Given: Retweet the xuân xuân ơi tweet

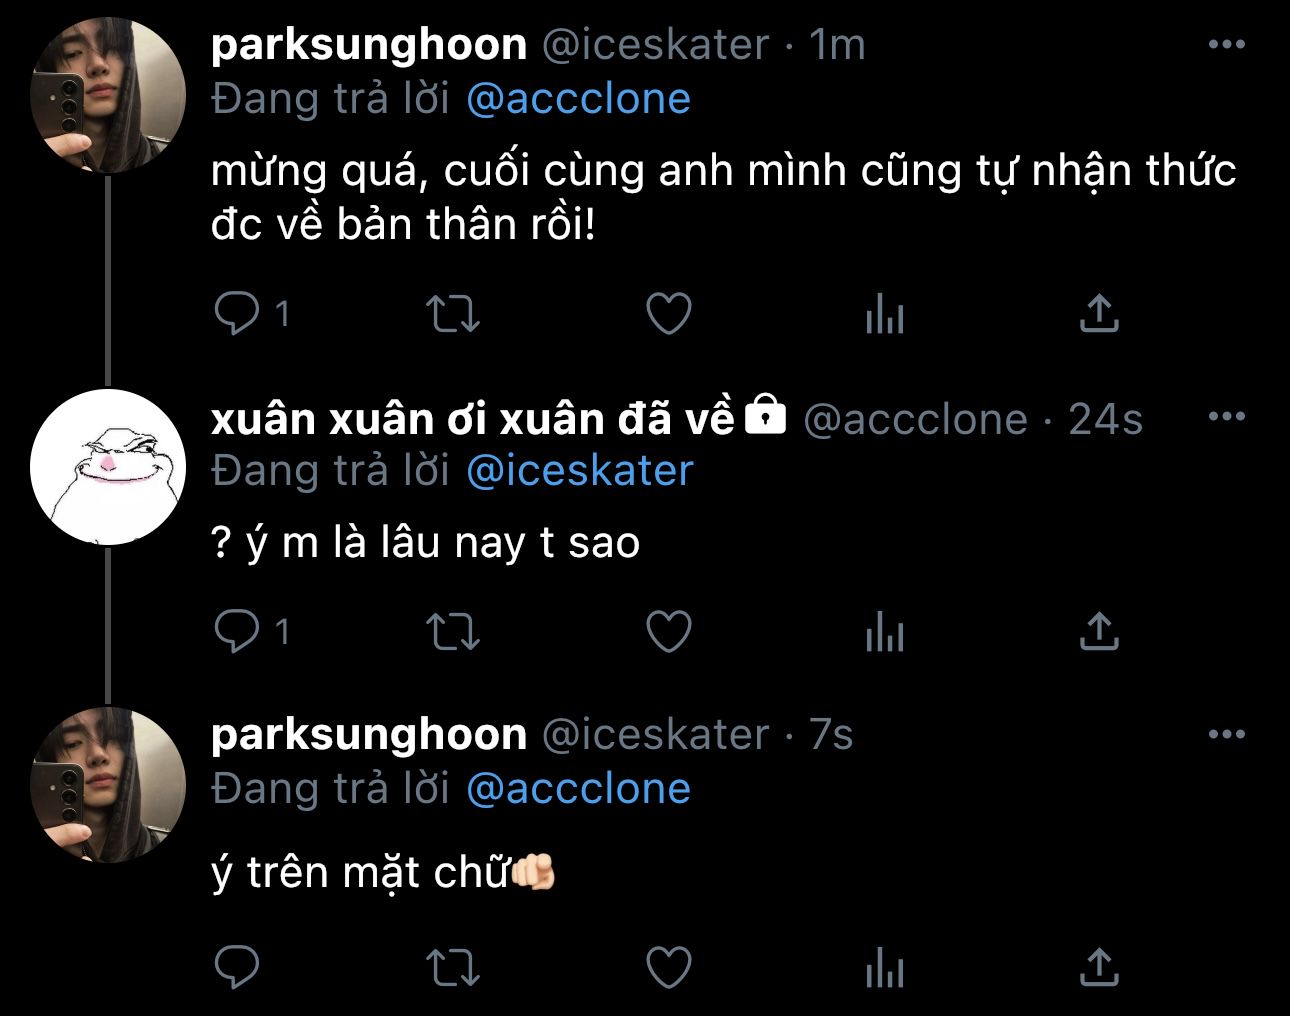Looking at the screenshot, I should point(453,631).
